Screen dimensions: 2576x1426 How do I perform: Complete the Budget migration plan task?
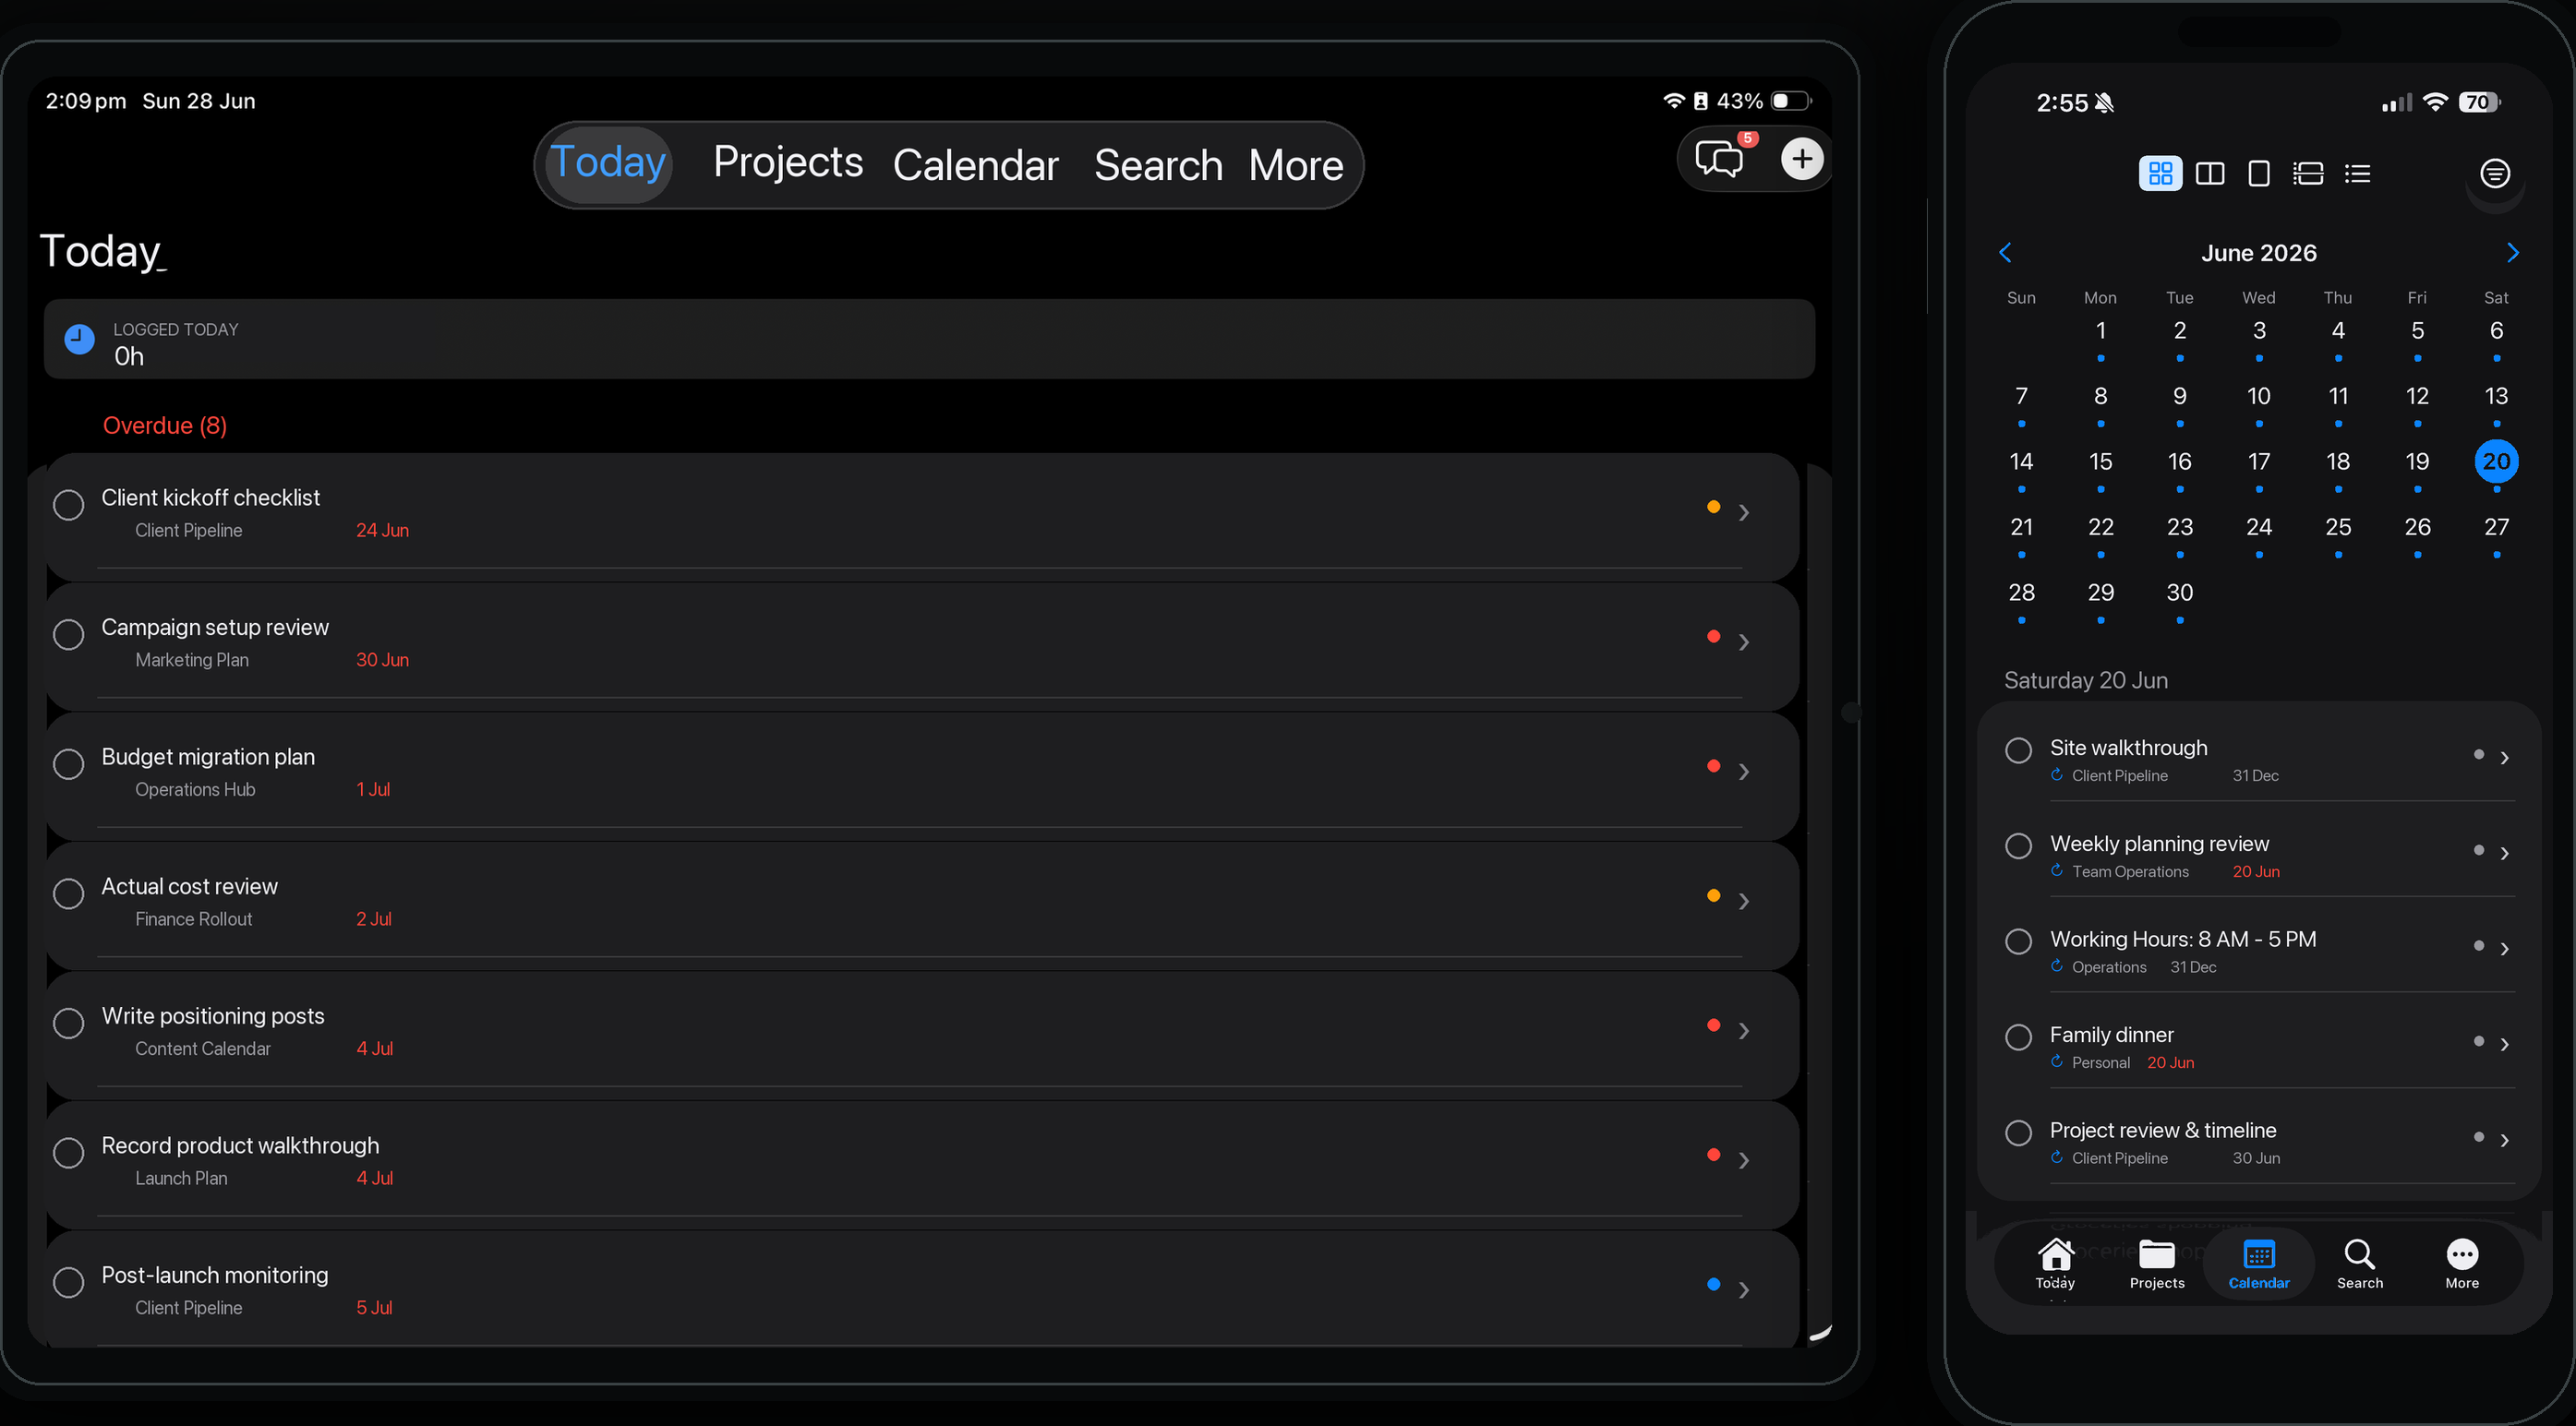click(68, 764)
